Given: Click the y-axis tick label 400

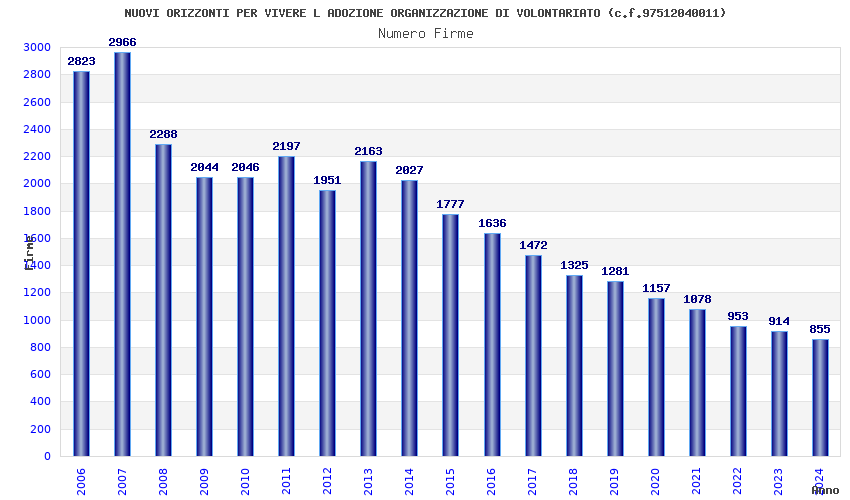Looking at the screenshot, I should coord(41,402).
